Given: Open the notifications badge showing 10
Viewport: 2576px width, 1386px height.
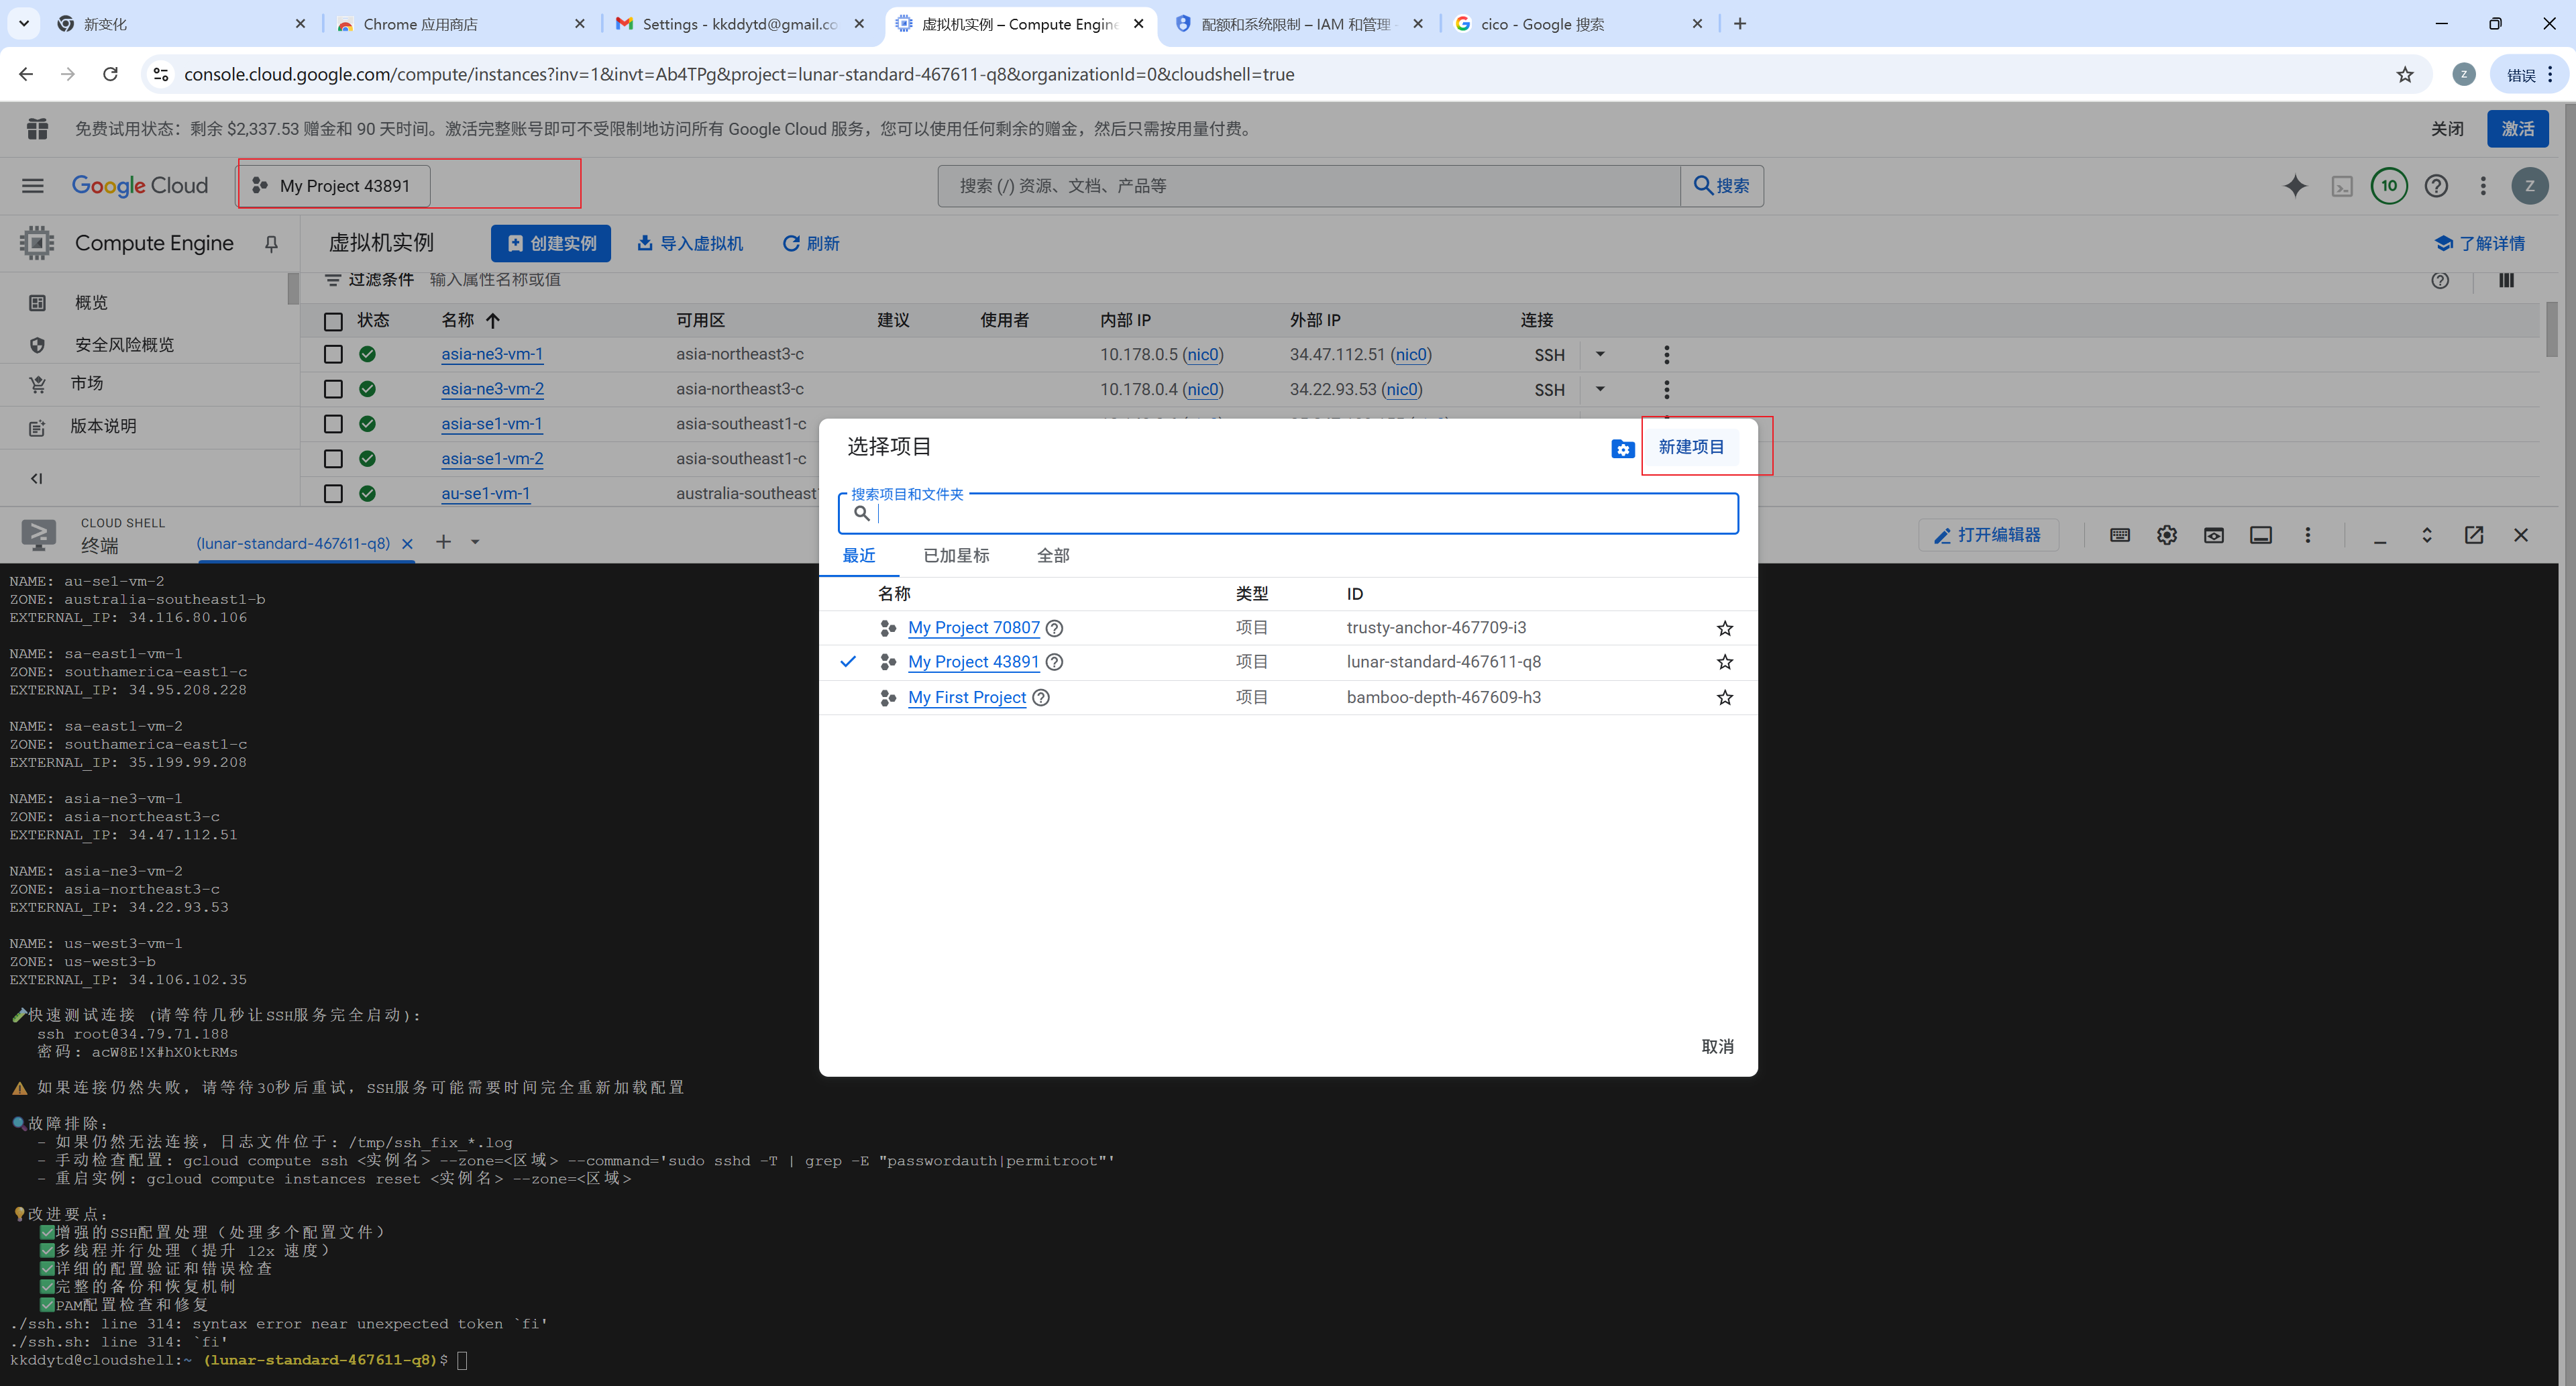Looking at the screenshot, I should point(2389,186).
